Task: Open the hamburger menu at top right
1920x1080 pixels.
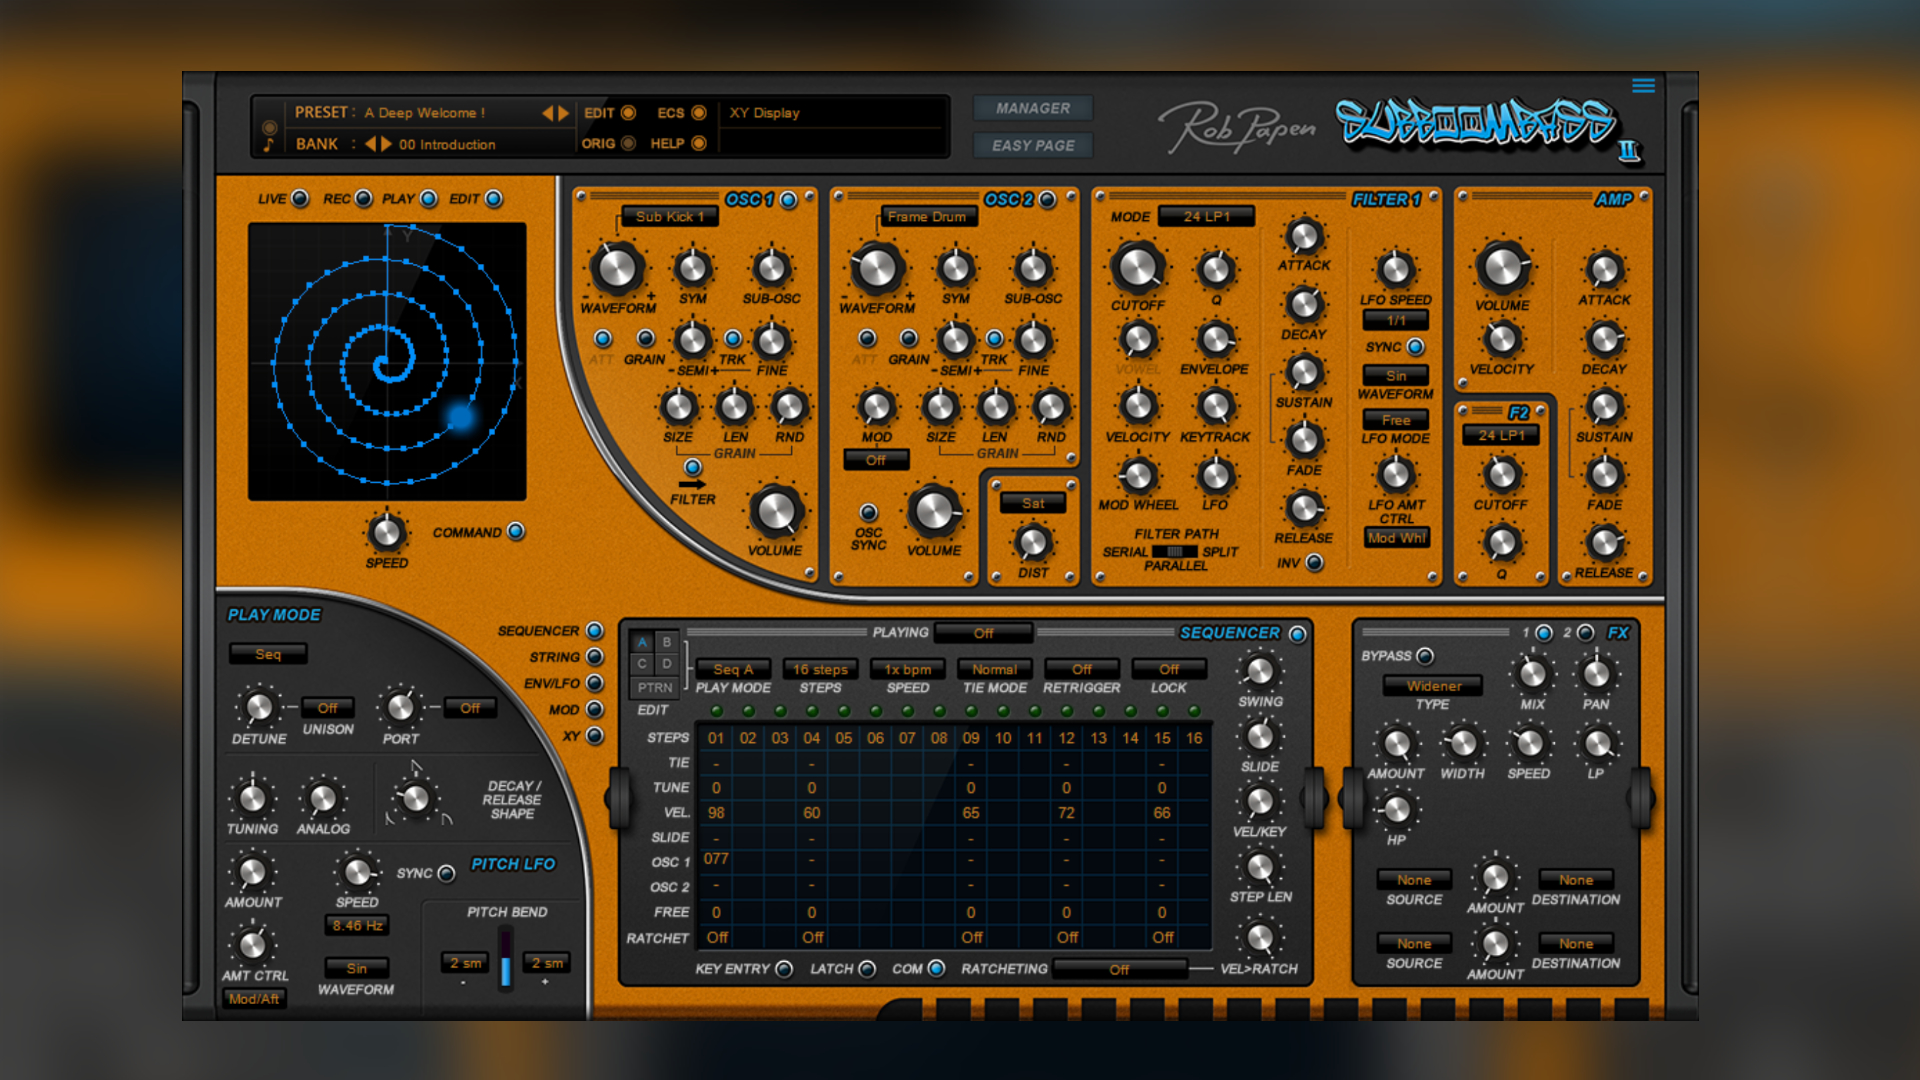Action: (1643, 86)
